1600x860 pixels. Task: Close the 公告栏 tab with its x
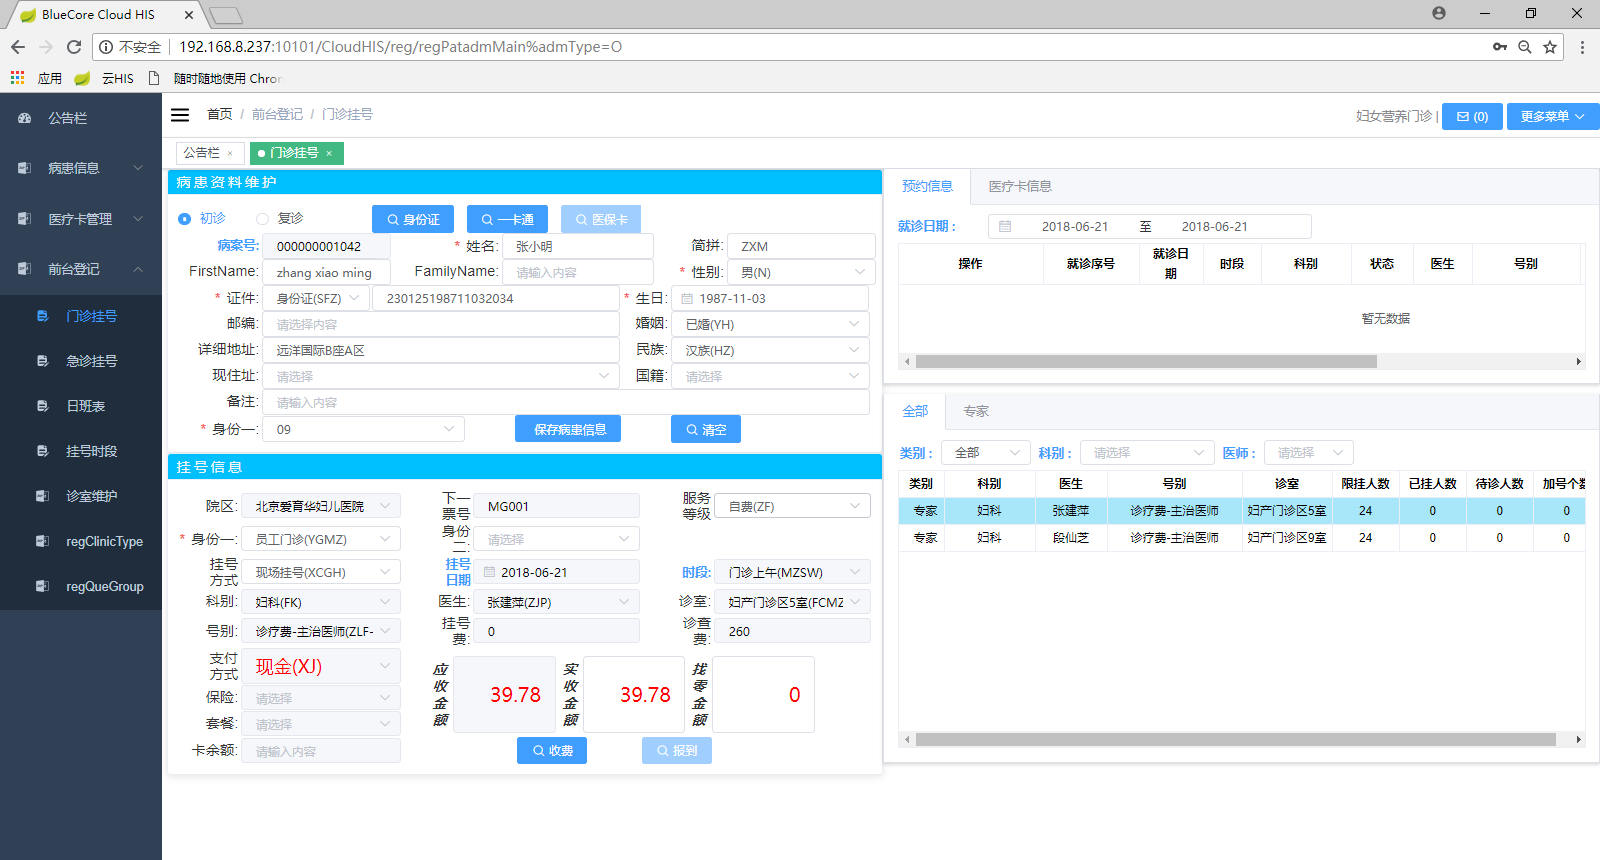click(x=230, y=153)
